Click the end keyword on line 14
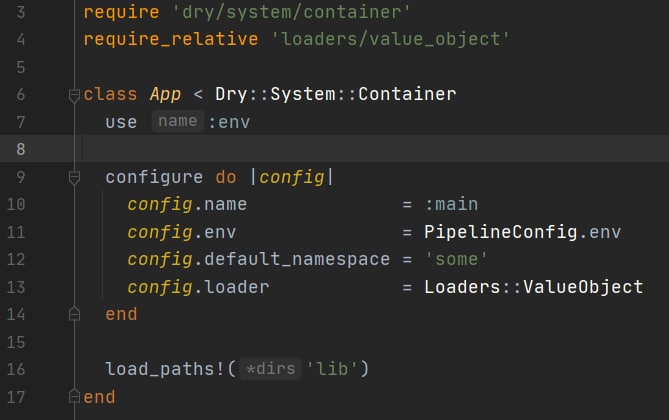The height and width of the screenshot is (420, 669). click(121, 315)
